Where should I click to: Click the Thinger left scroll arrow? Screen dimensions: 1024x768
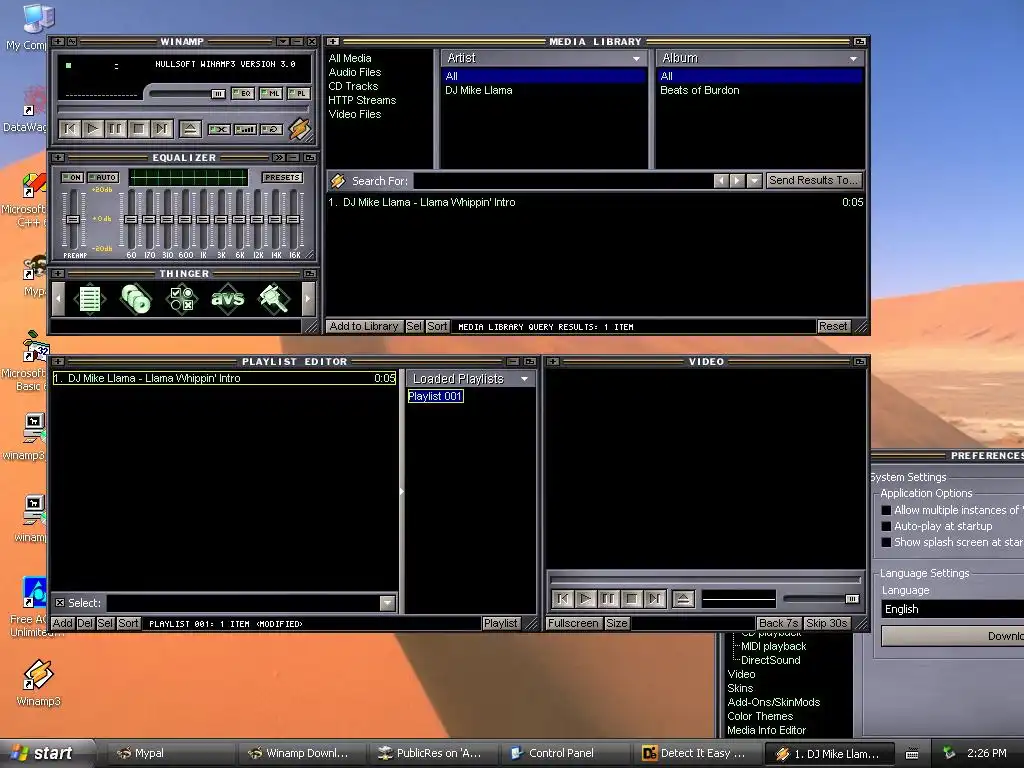pyautogui.click(x=58, y=299)
